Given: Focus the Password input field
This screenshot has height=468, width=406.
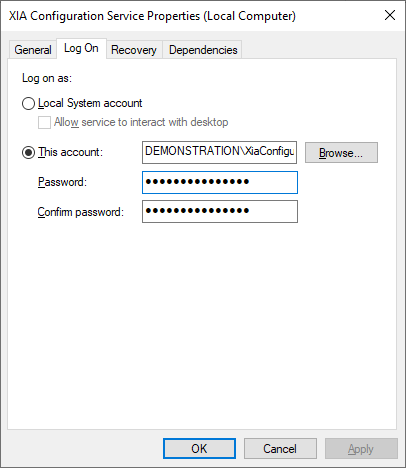Looking at the screenshot, I should tap(220, 182).
